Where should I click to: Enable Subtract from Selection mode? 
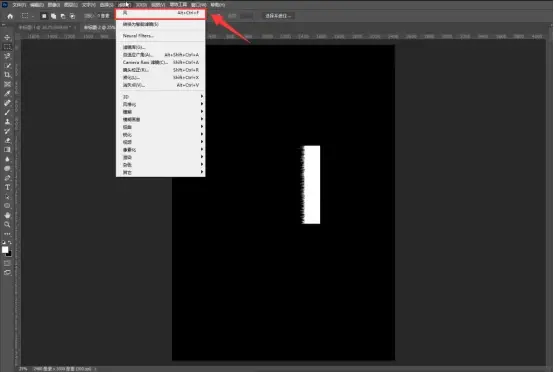point(63,16)
